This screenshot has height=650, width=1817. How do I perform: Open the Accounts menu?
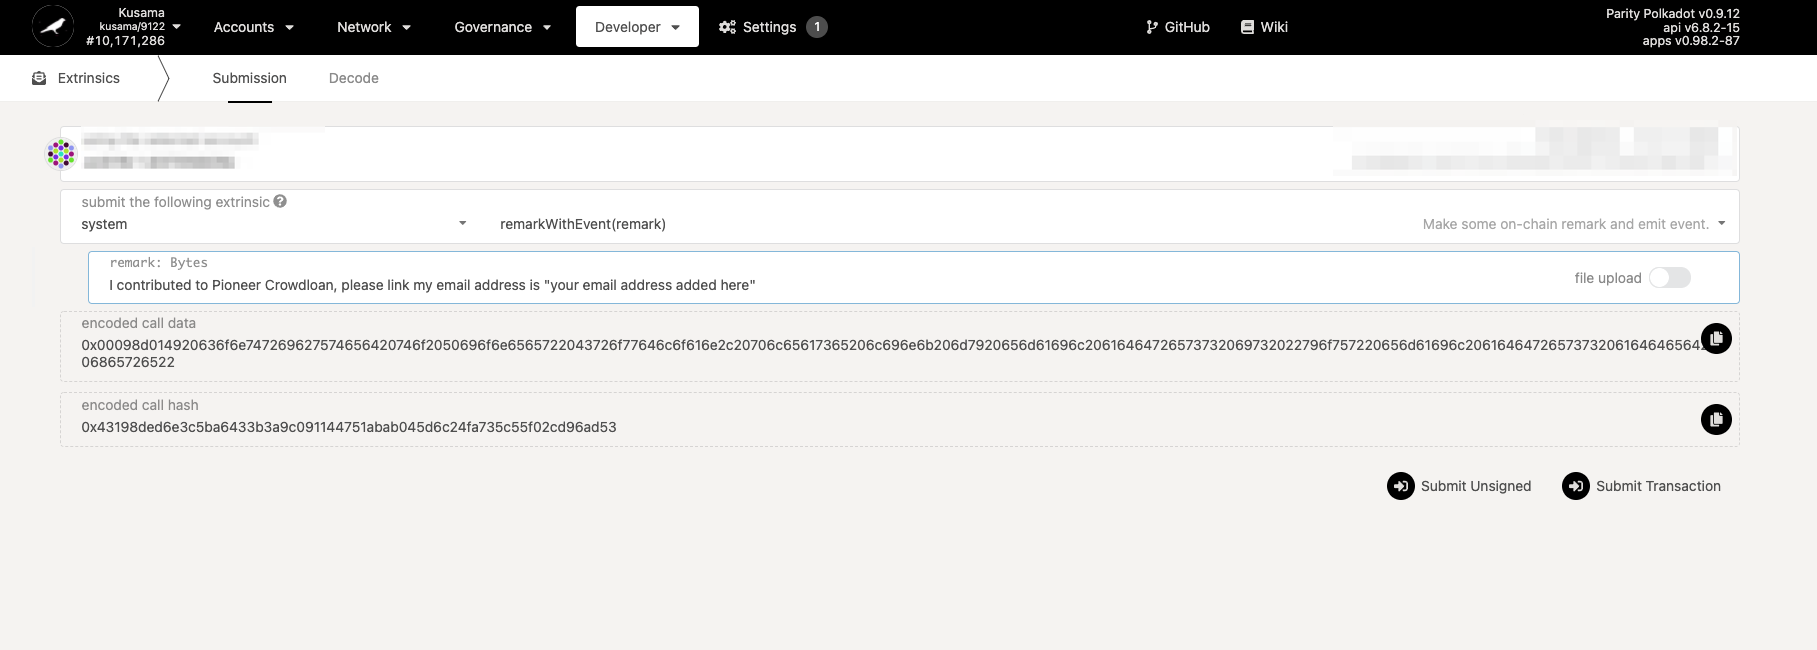click(254, 27)
